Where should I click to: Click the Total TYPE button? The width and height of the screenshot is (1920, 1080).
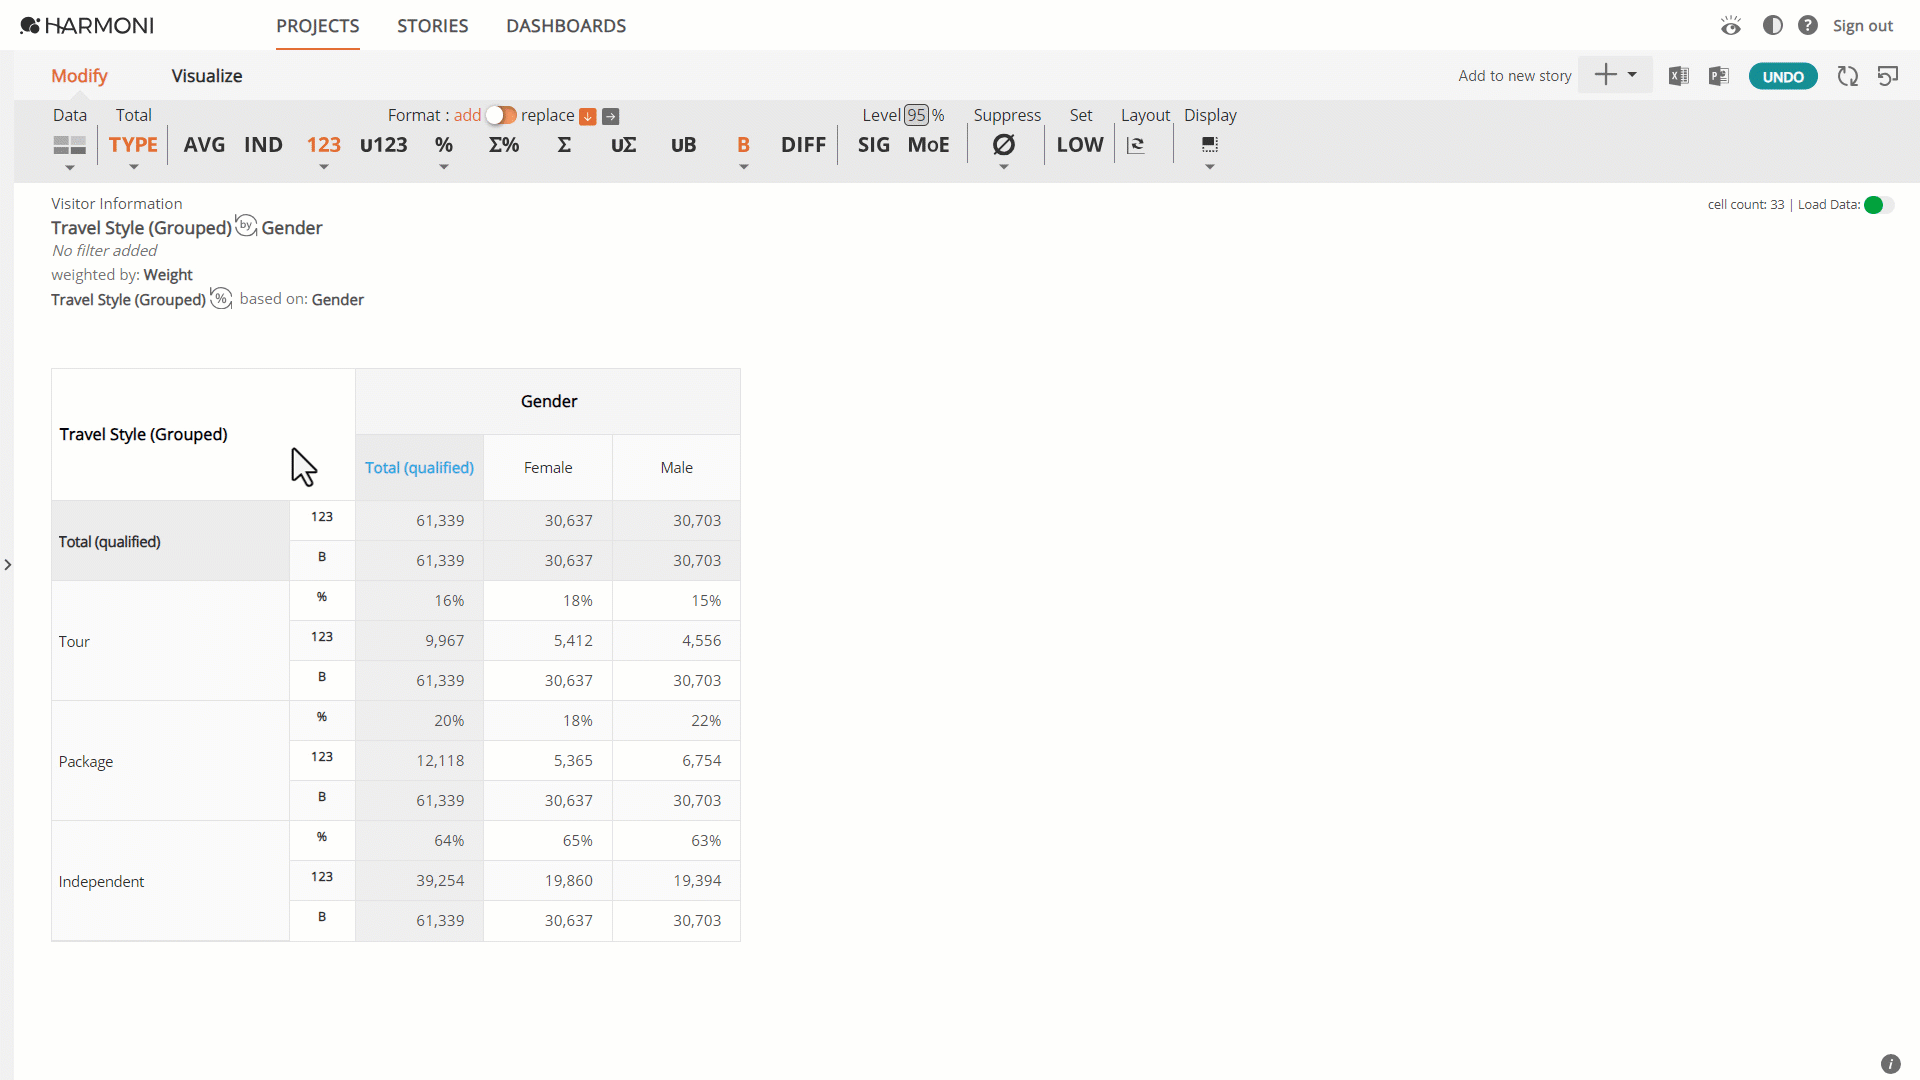133,145
